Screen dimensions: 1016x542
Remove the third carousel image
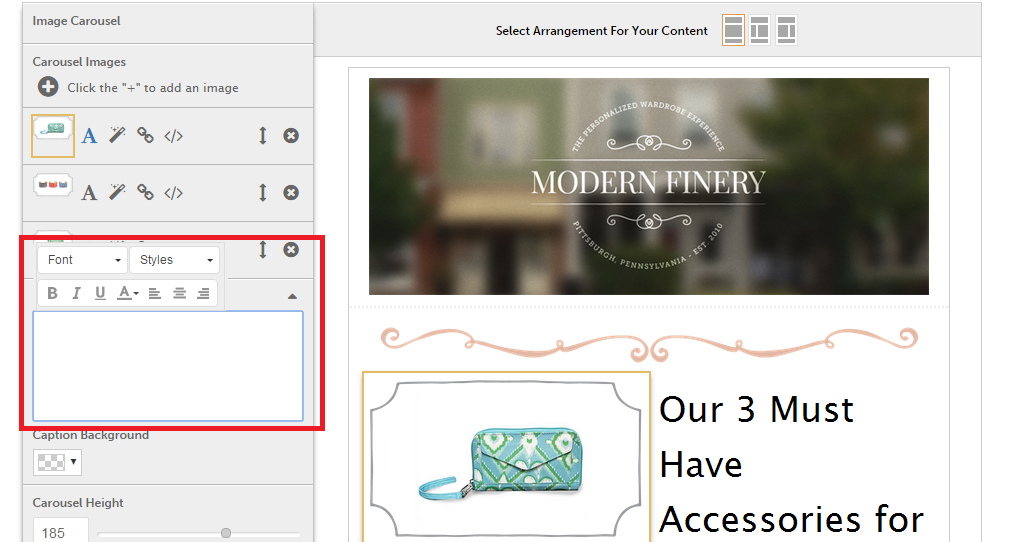click(291, 250)
